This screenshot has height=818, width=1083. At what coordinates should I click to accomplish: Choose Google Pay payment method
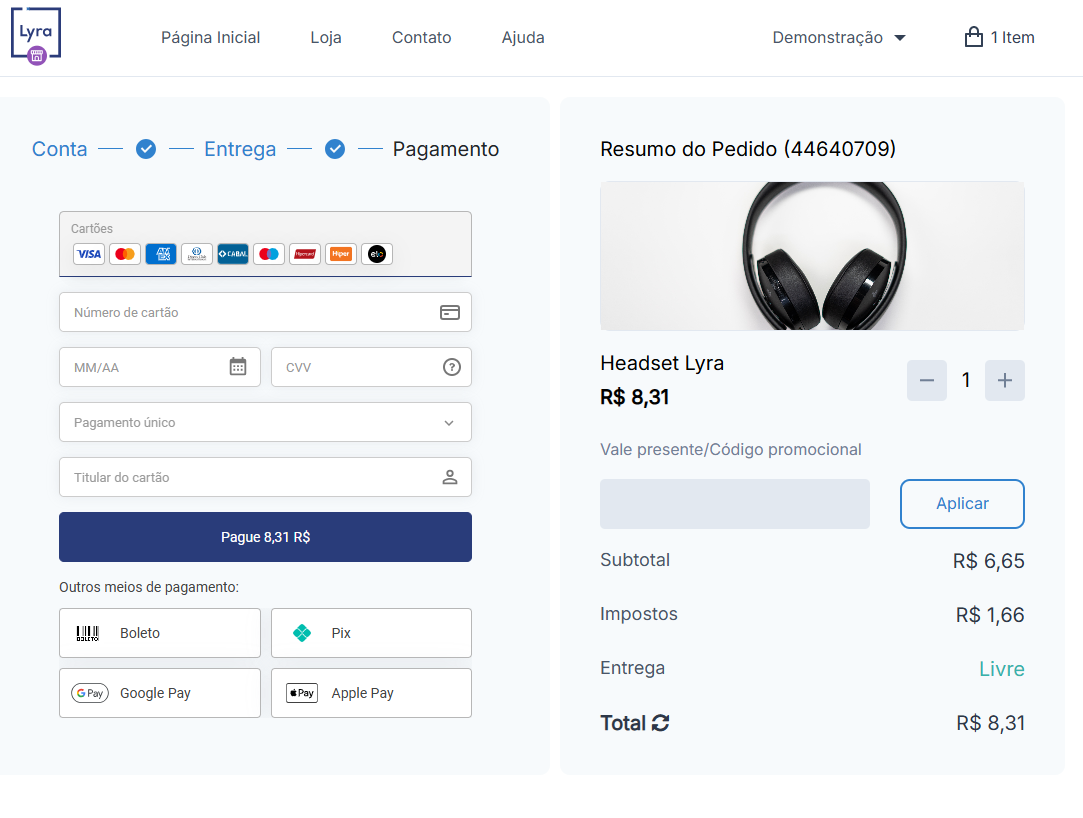click(160, 693)
